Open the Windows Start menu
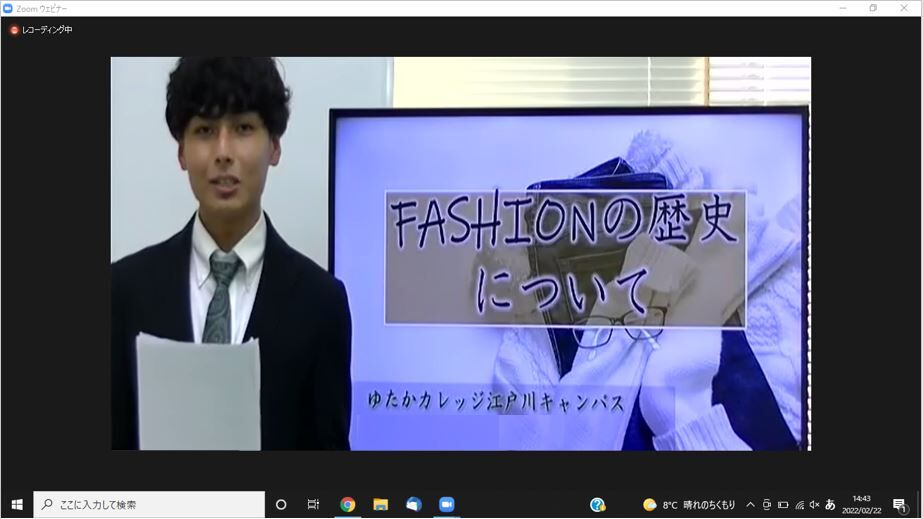The image size is (923, 519). pyautogui.click(x=17, y=504)
